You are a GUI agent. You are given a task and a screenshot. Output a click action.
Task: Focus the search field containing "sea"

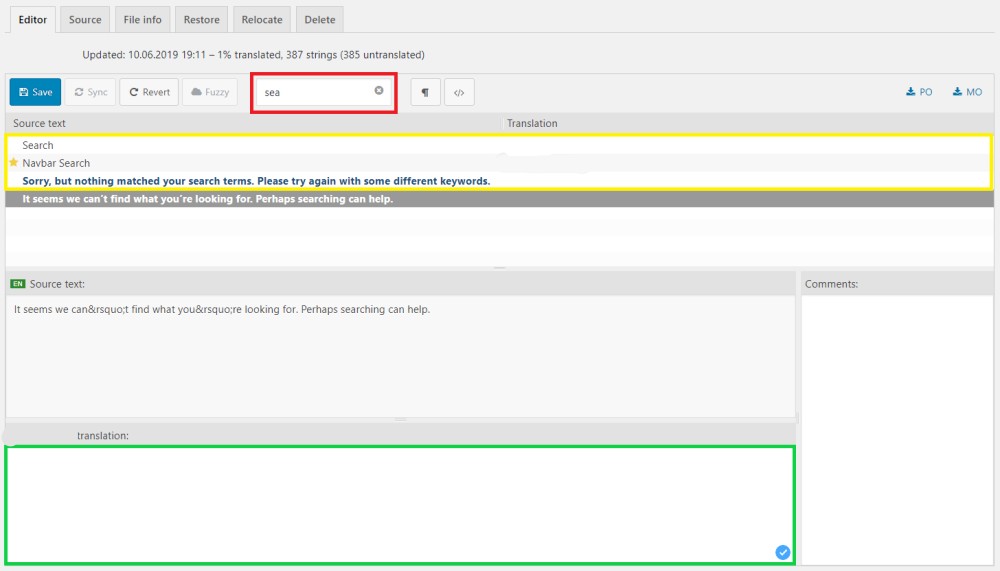315,92
